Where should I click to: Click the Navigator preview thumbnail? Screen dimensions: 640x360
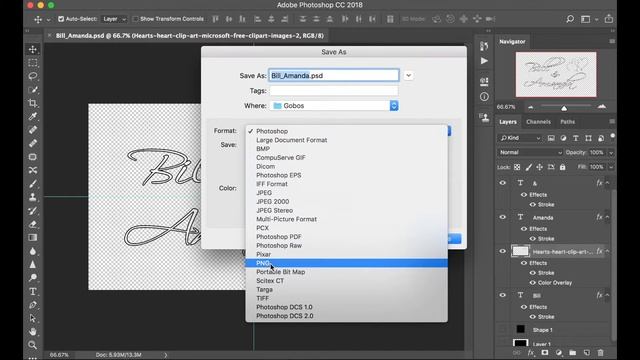pos(556,74)
